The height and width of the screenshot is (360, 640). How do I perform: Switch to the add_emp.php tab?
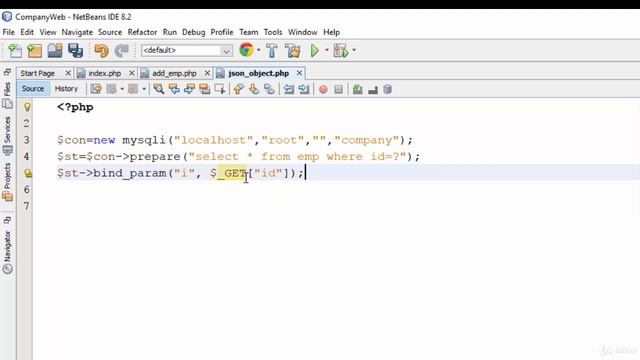point(174,73)
